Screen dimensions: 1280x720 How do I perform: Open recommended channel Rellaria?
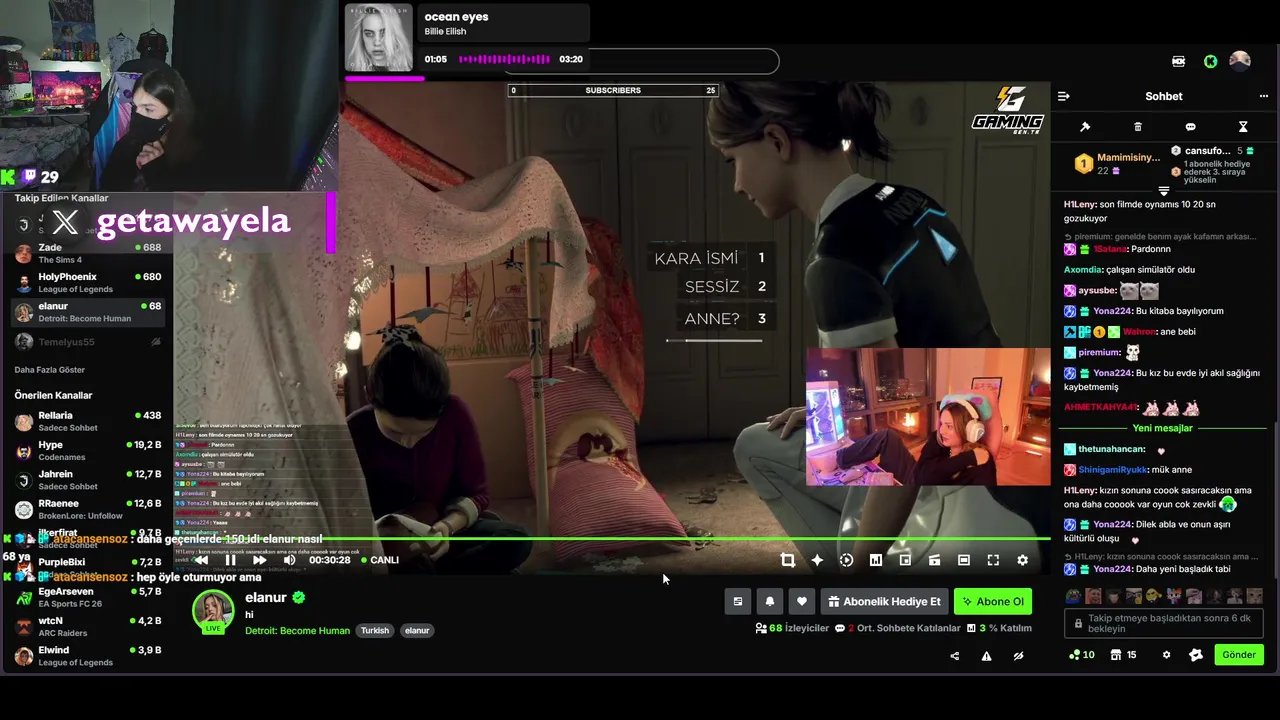click(88, 421)
